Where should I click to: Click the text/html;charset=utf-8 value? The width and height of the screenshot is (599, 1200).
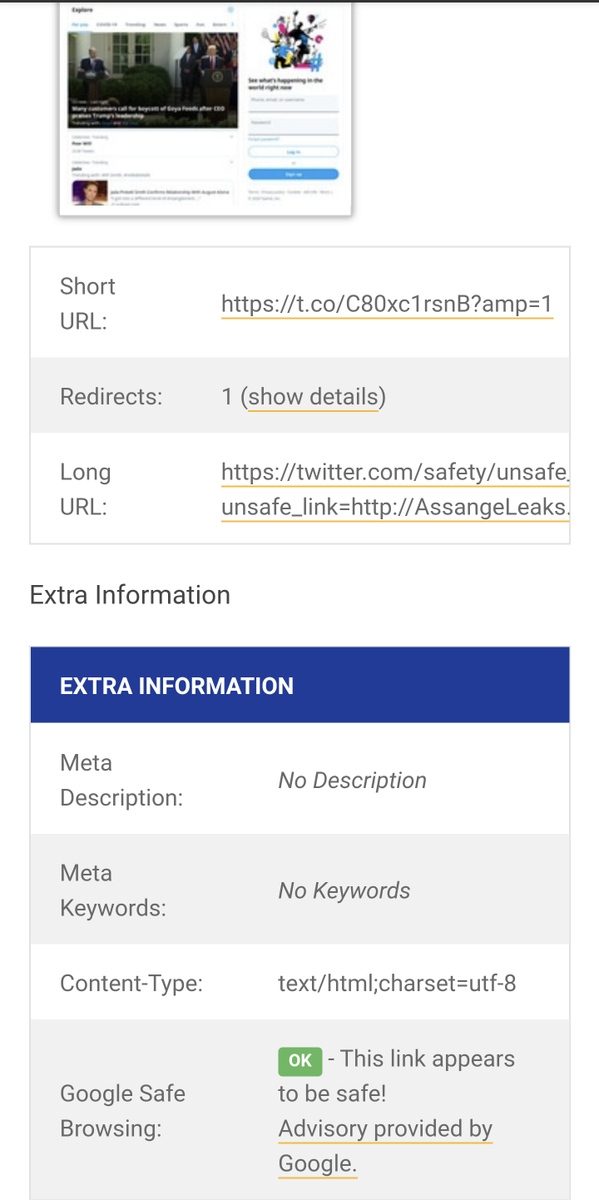coord(397,983)
